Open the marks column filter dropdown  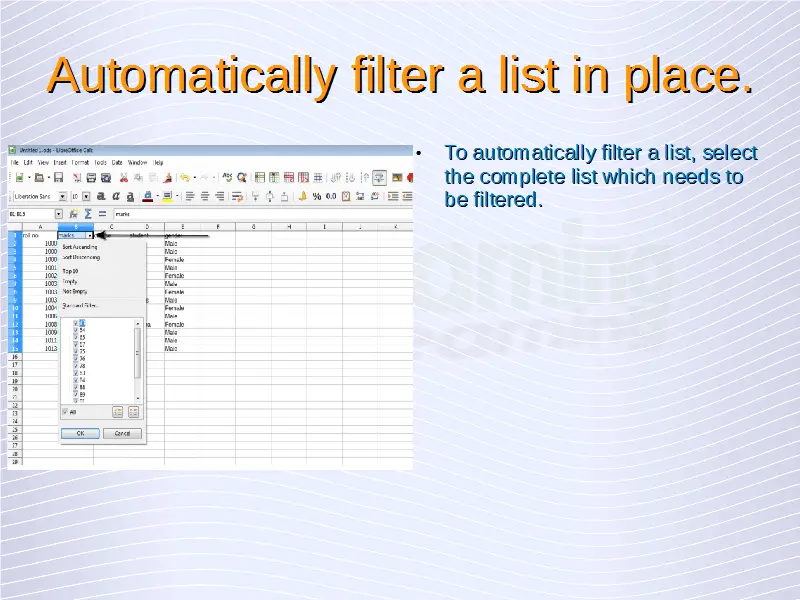tap(90, 236)
